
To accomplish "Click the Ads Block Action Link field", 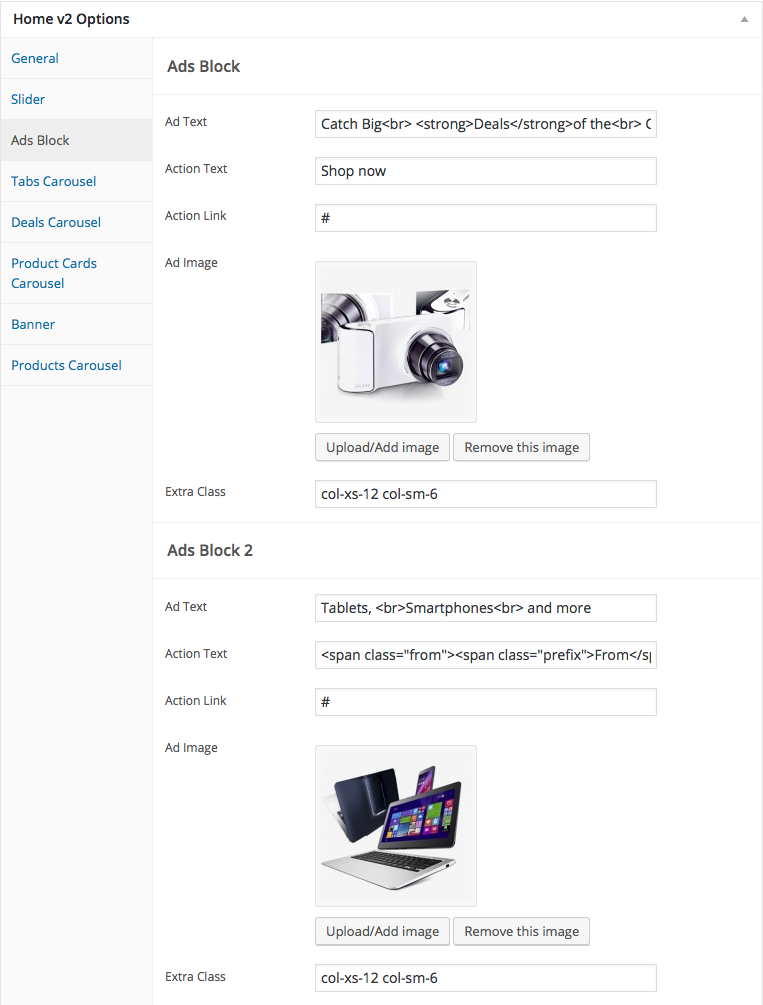I will [x=485, y=218].
